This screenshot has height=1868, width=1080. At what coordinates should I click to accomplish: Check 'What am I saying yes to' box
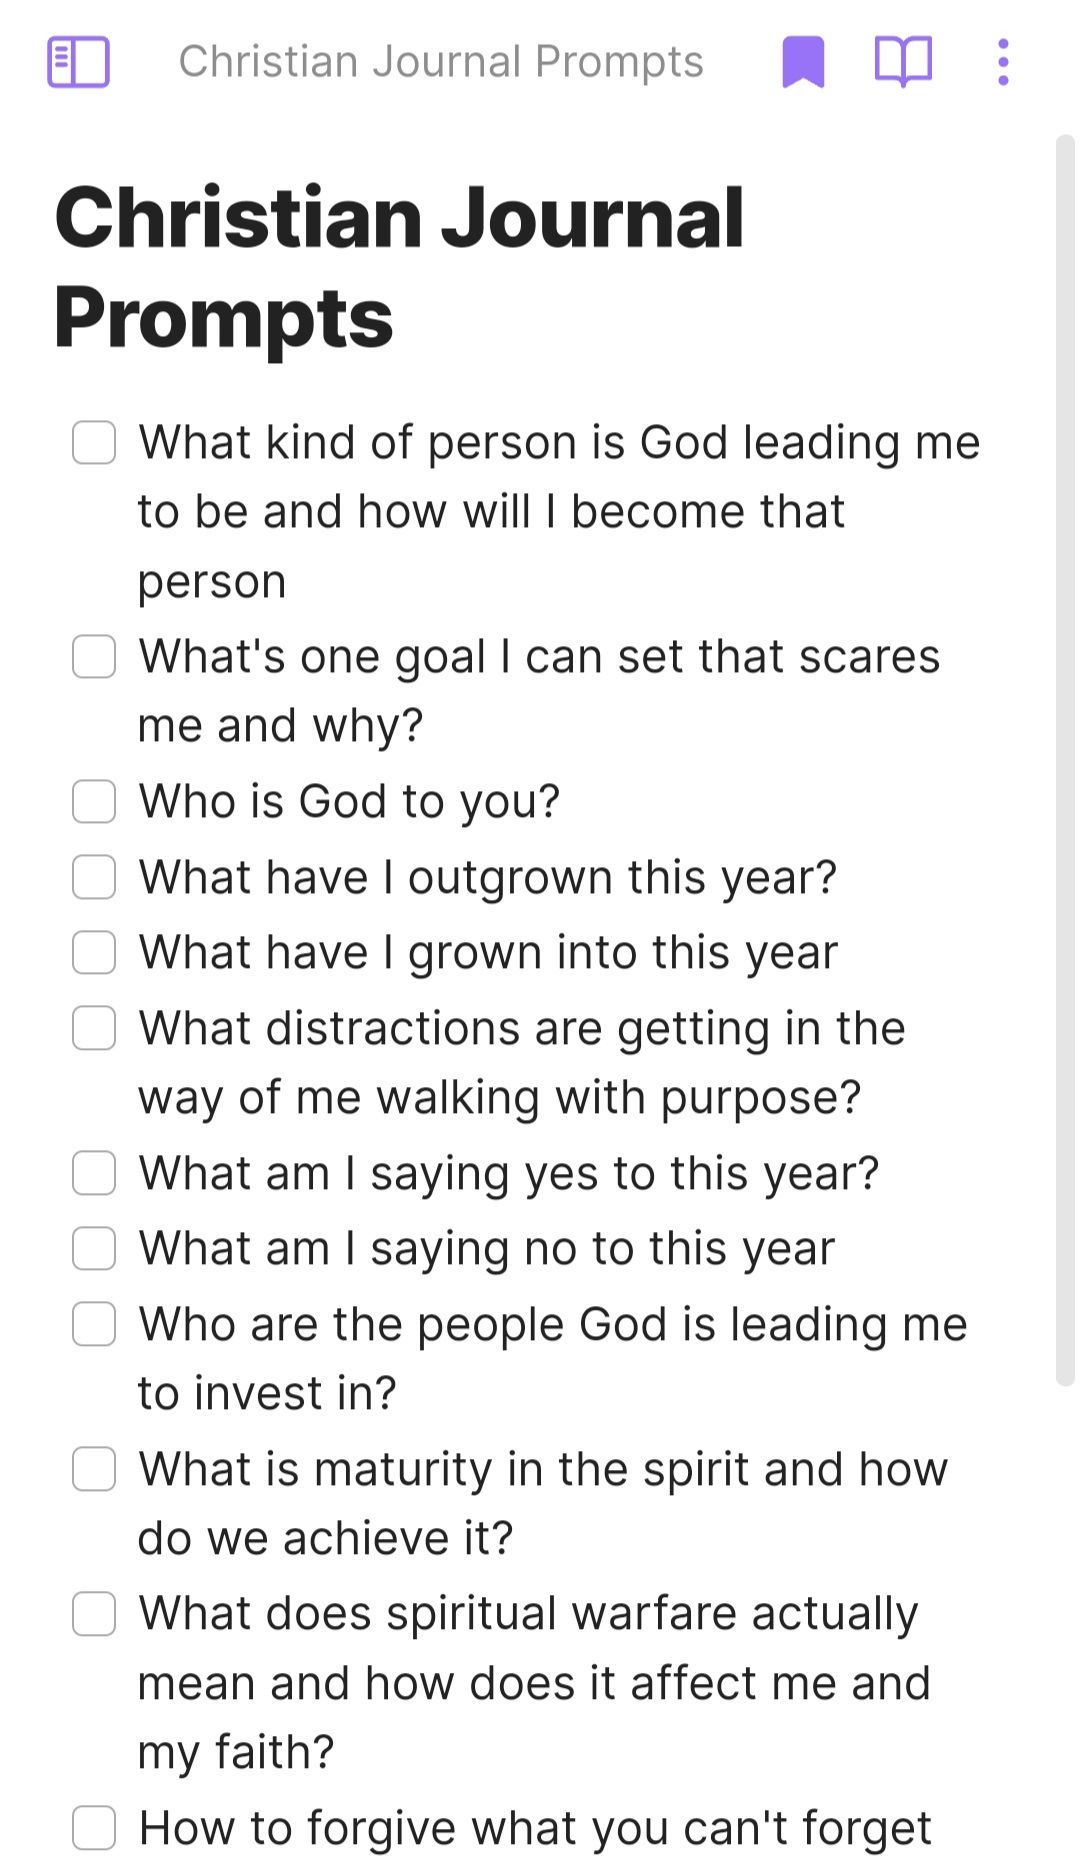pyautogui.click(x=94, y=1173)
